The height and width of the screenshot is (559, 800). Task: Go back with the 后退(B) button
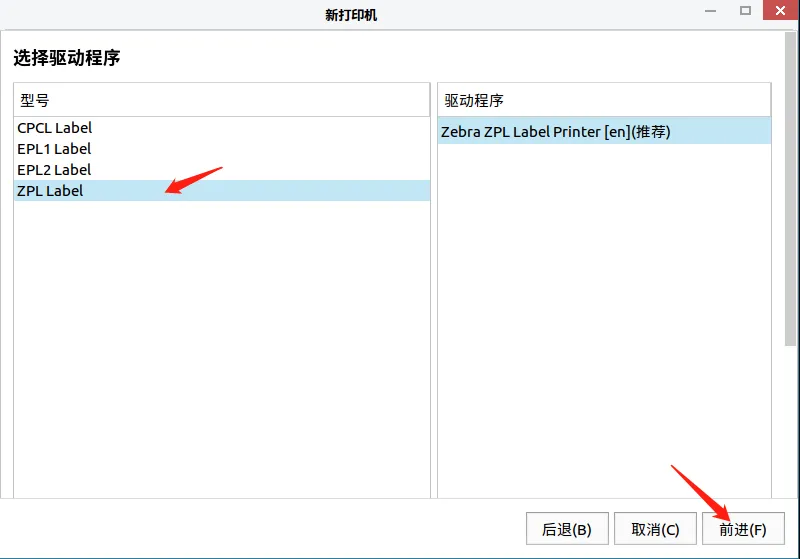tap(567, 529)
